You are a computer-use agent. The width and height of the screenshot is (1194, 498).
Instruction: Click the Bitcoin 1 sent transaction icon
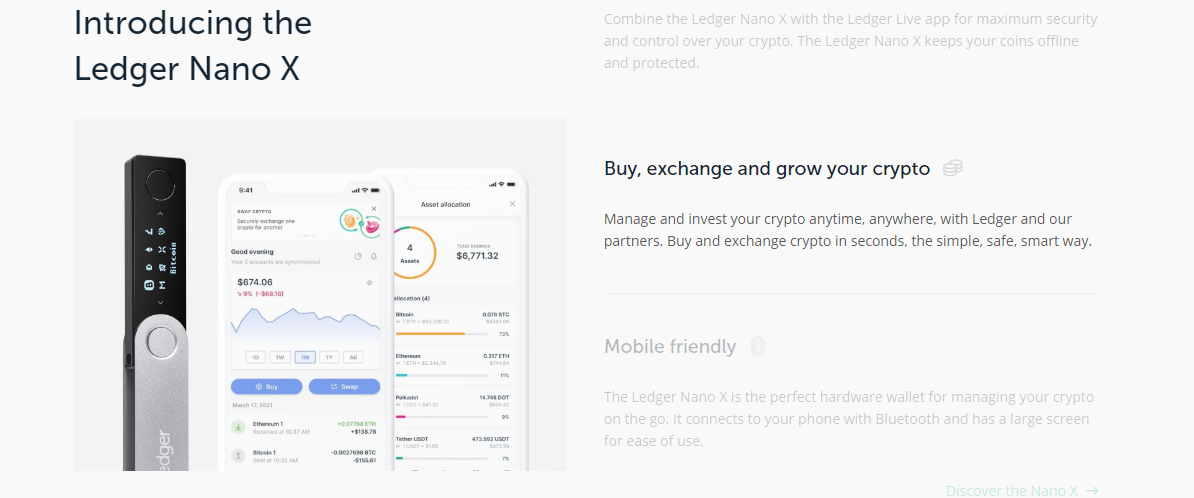(239, 454)
